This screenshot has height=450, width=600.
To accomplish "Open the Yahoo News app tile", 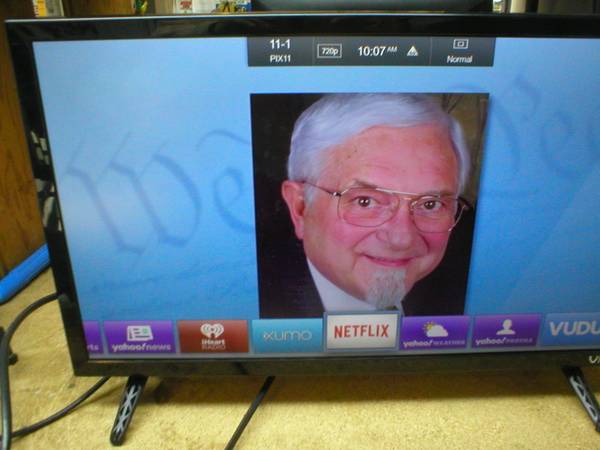I will tap(139, 337).
